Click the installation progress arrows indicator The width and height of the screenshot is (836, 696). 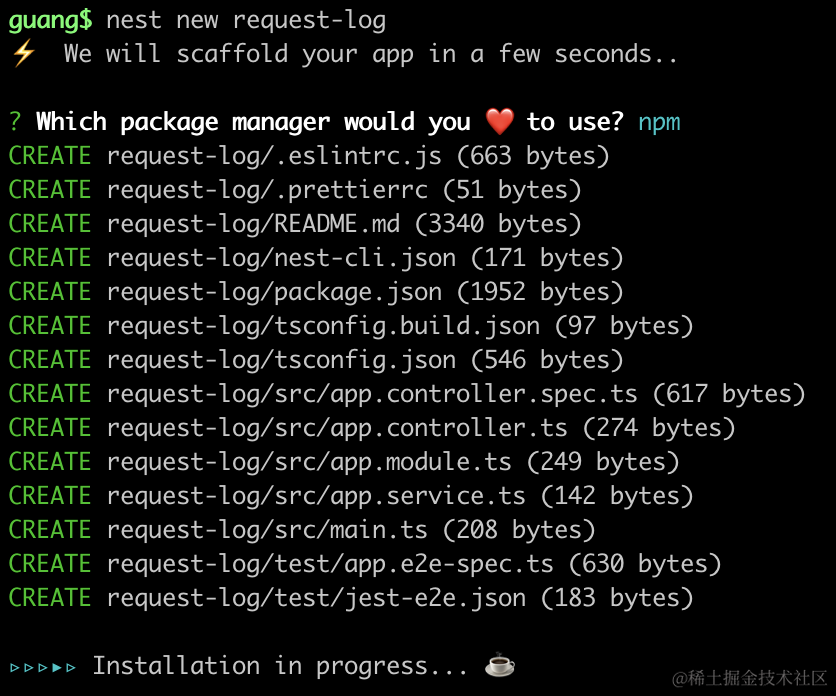pos(42,666)
